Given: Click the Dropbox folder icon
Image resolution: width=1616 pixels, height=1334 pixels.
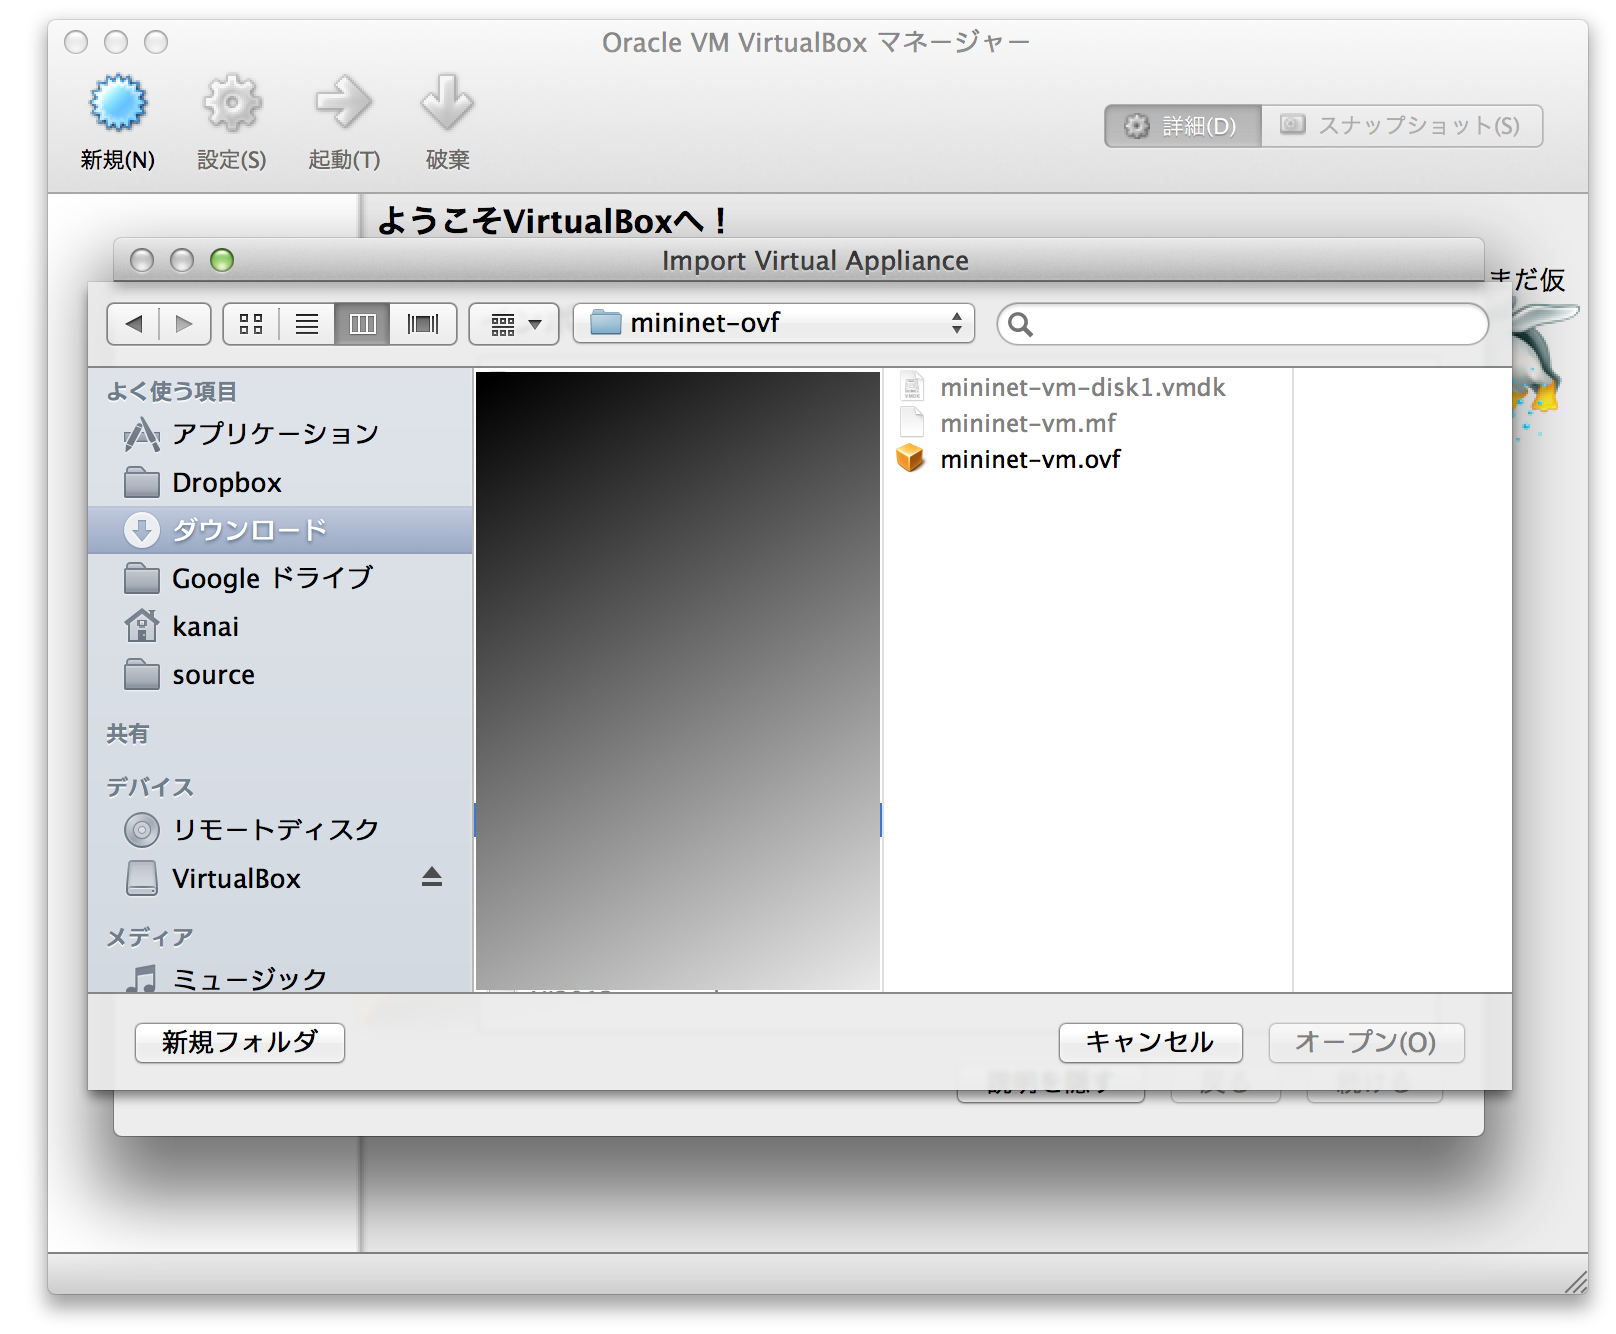Looking at the screenshot, I should 142,482.
